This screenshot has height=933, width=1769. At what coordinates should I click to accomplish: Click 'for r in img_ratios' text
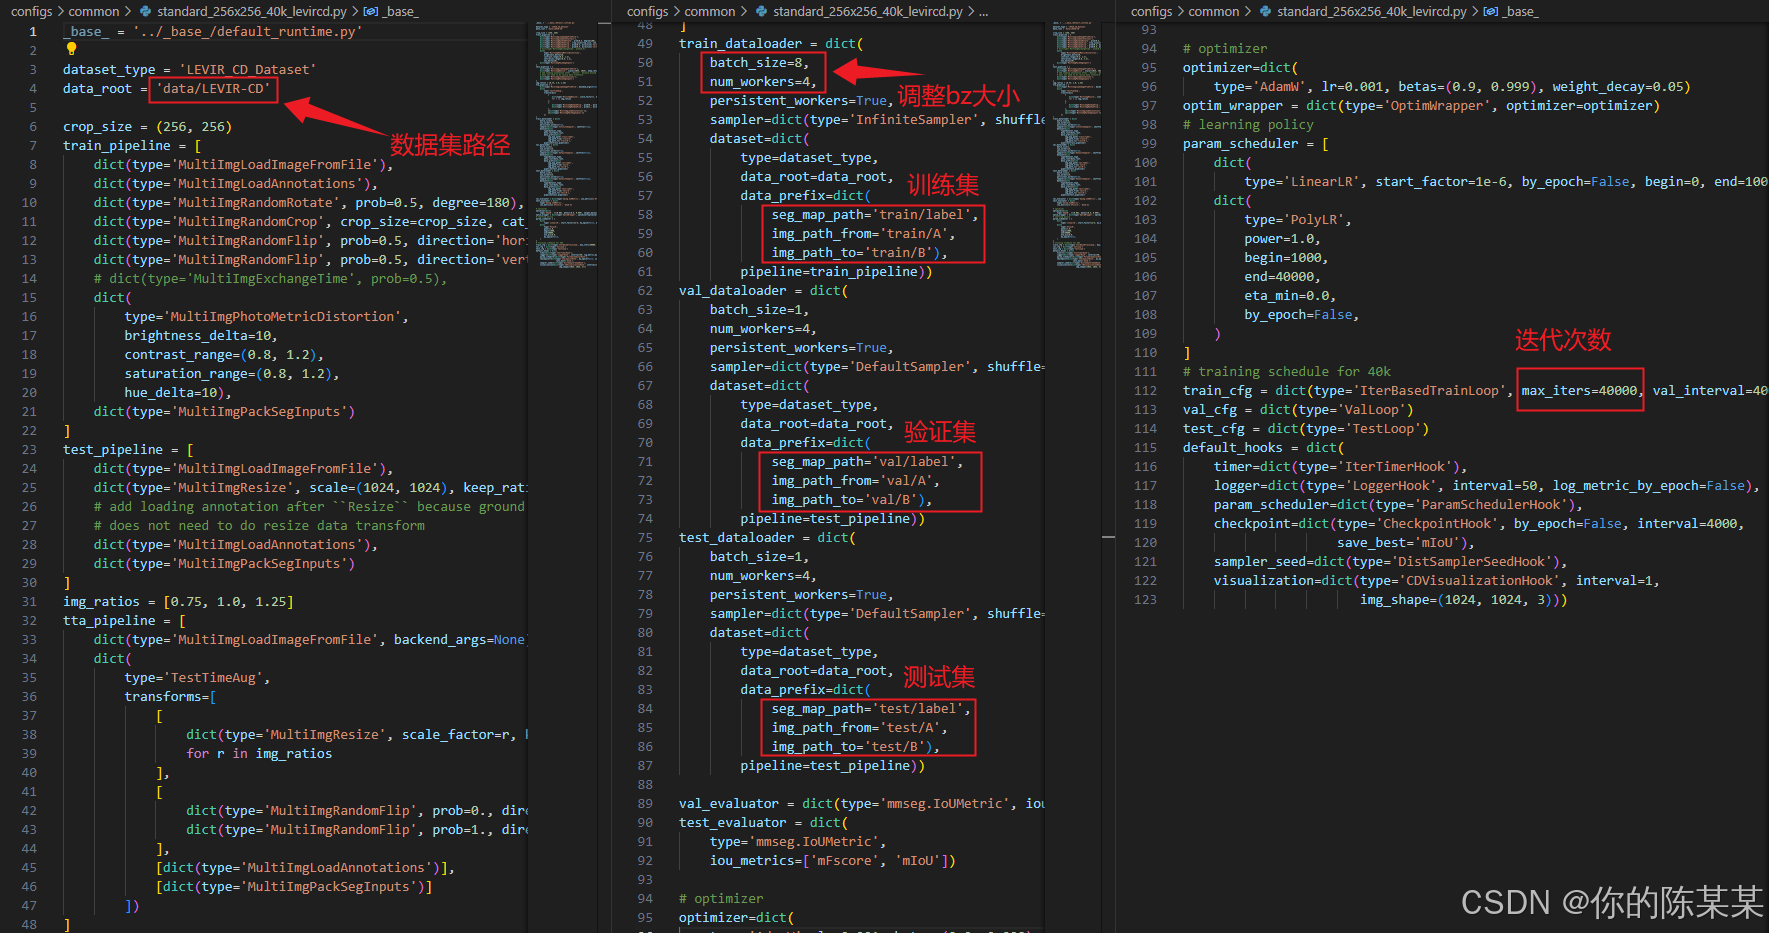(x=259, y=754)
